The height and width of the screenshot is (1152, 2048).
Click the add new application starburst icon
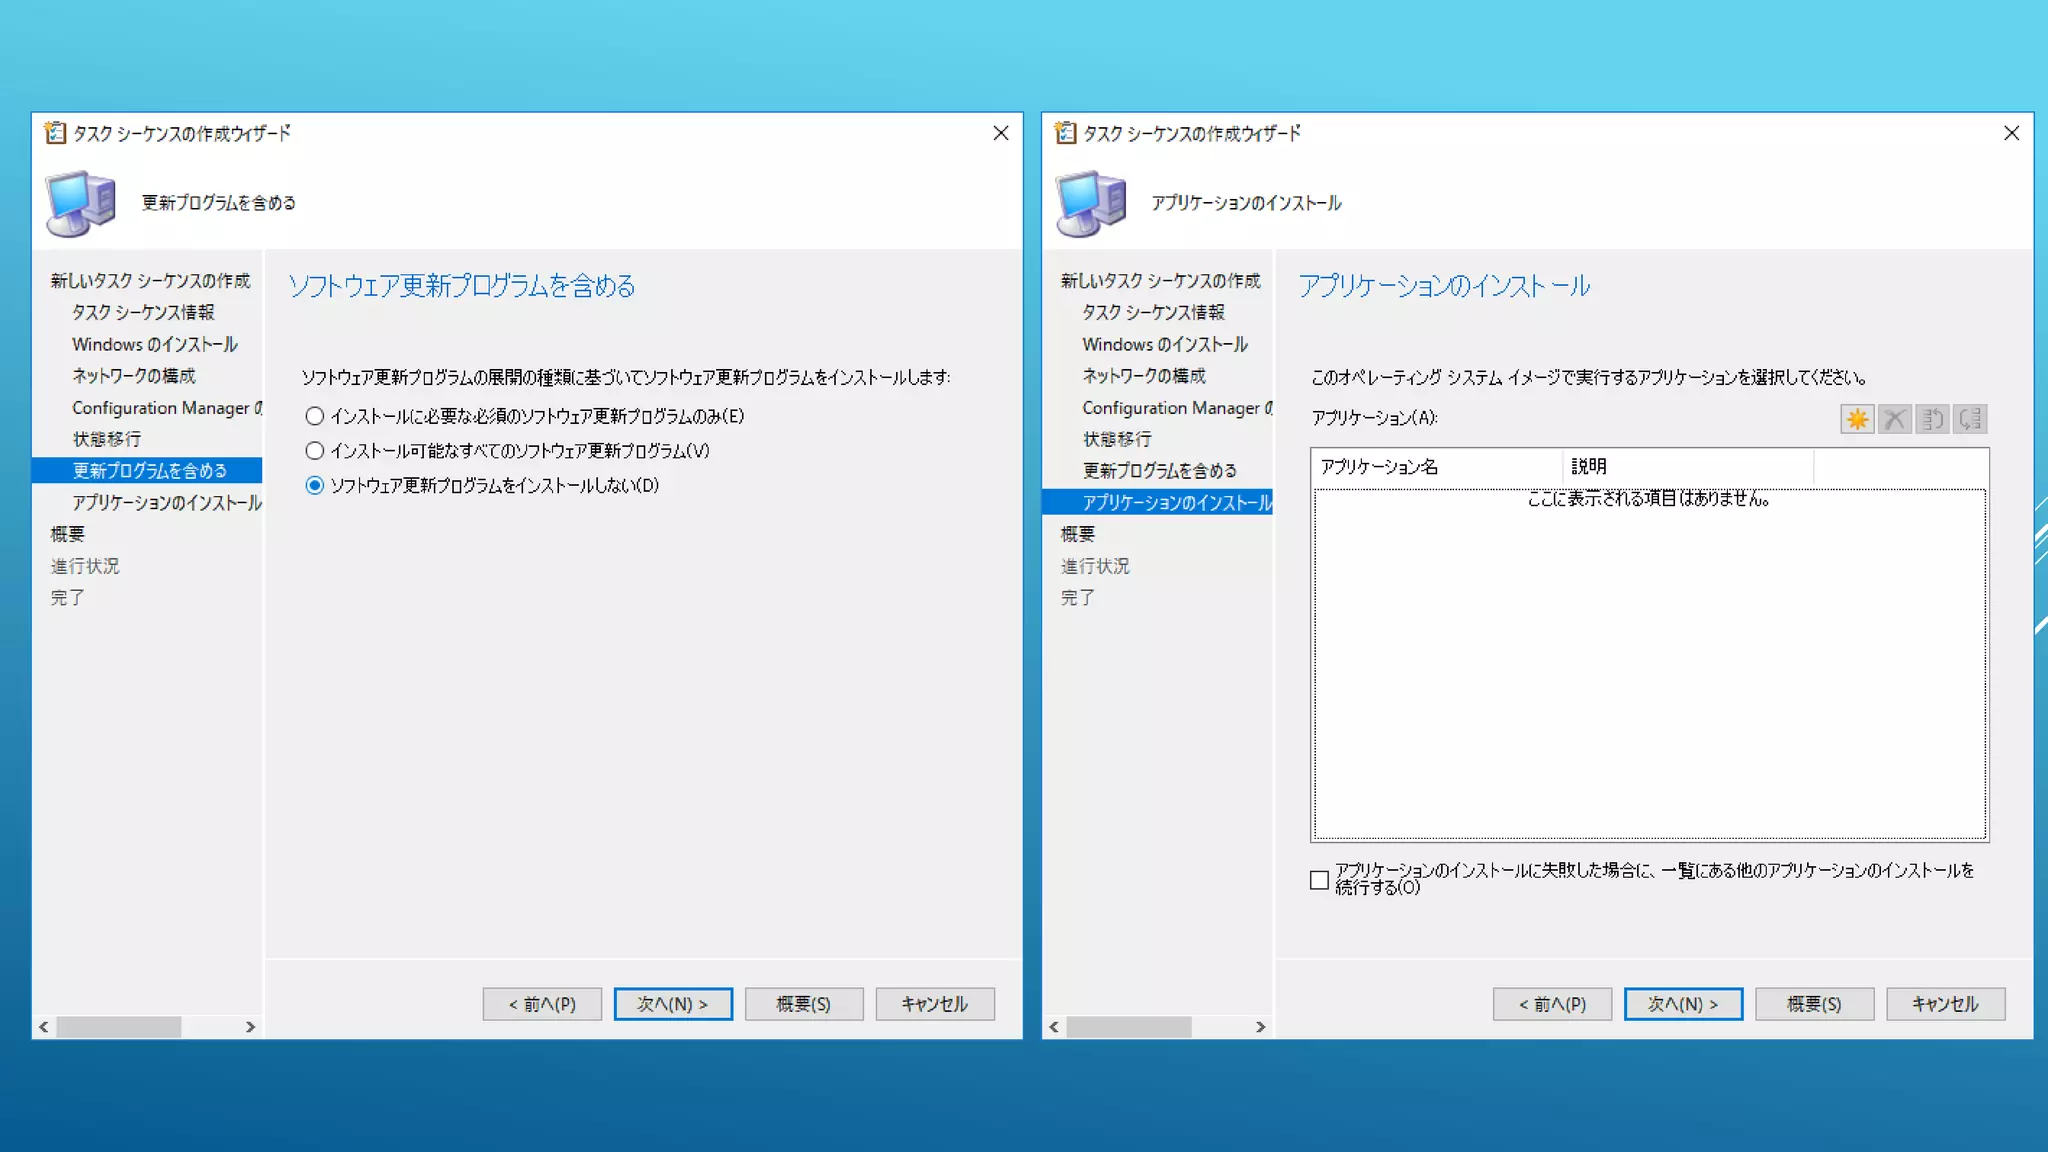pyautogui.click(x=1857, y=419)
